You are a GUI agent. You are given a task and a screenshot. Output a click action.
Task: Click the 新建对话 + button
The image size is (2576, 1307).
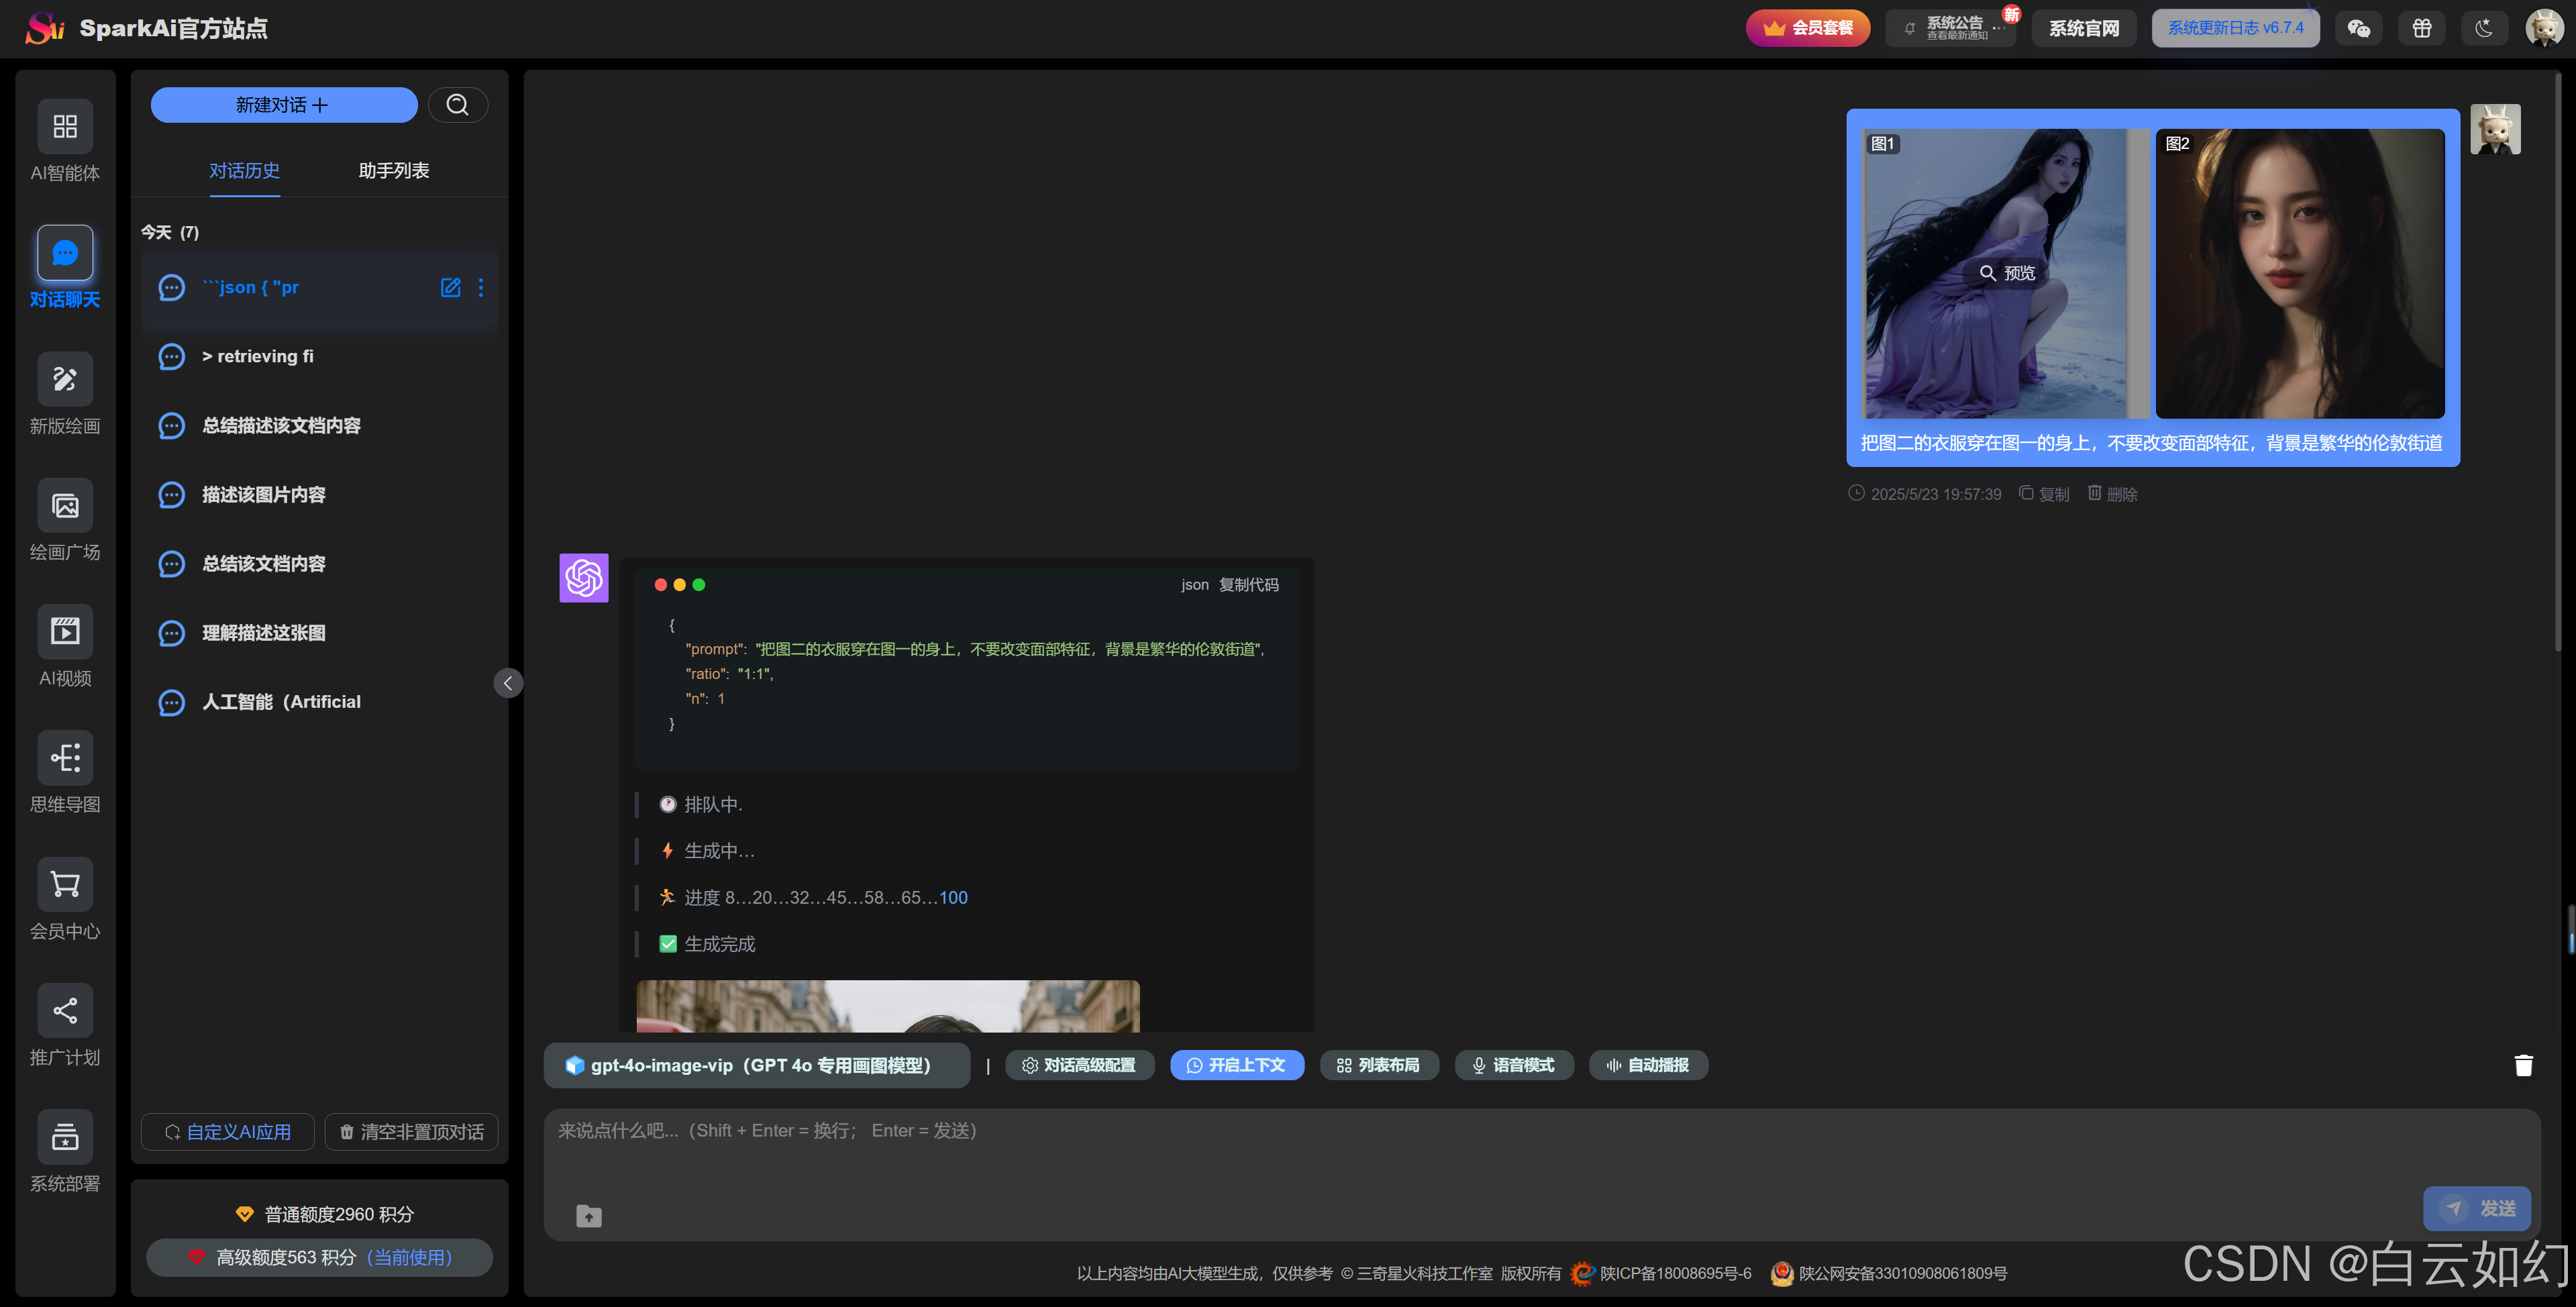284,105
